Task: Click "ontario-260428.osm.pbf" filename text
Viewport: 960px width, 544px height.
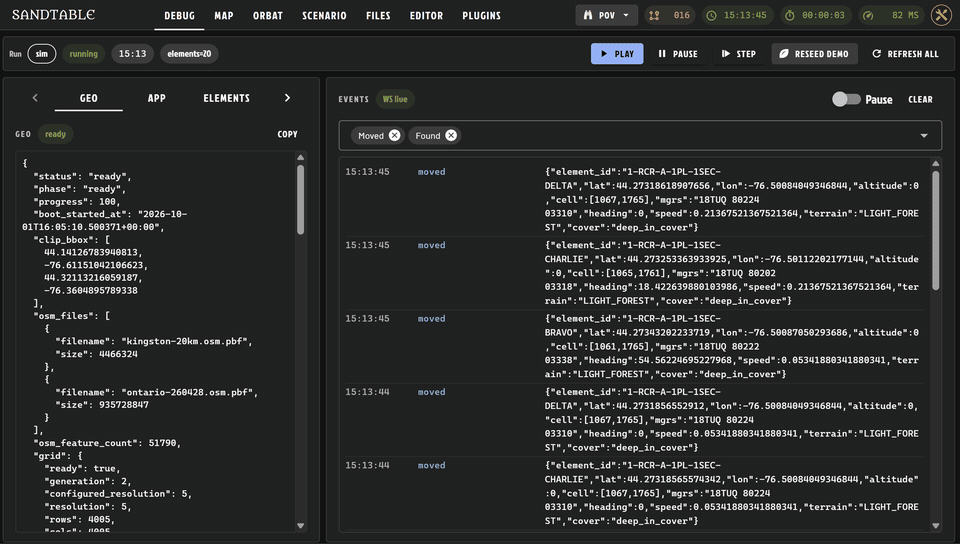Action: pos(189,392)
